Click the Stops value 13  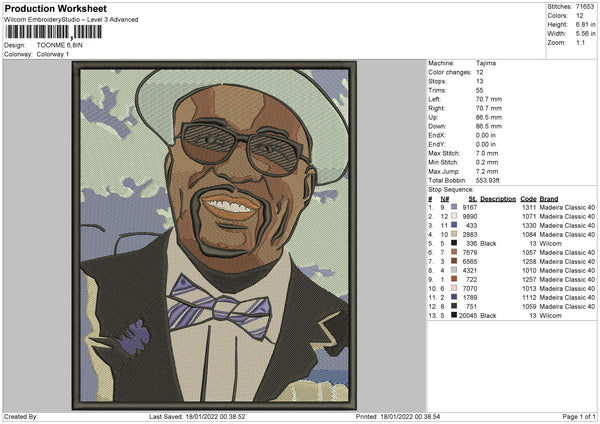(x=479, y=81)
